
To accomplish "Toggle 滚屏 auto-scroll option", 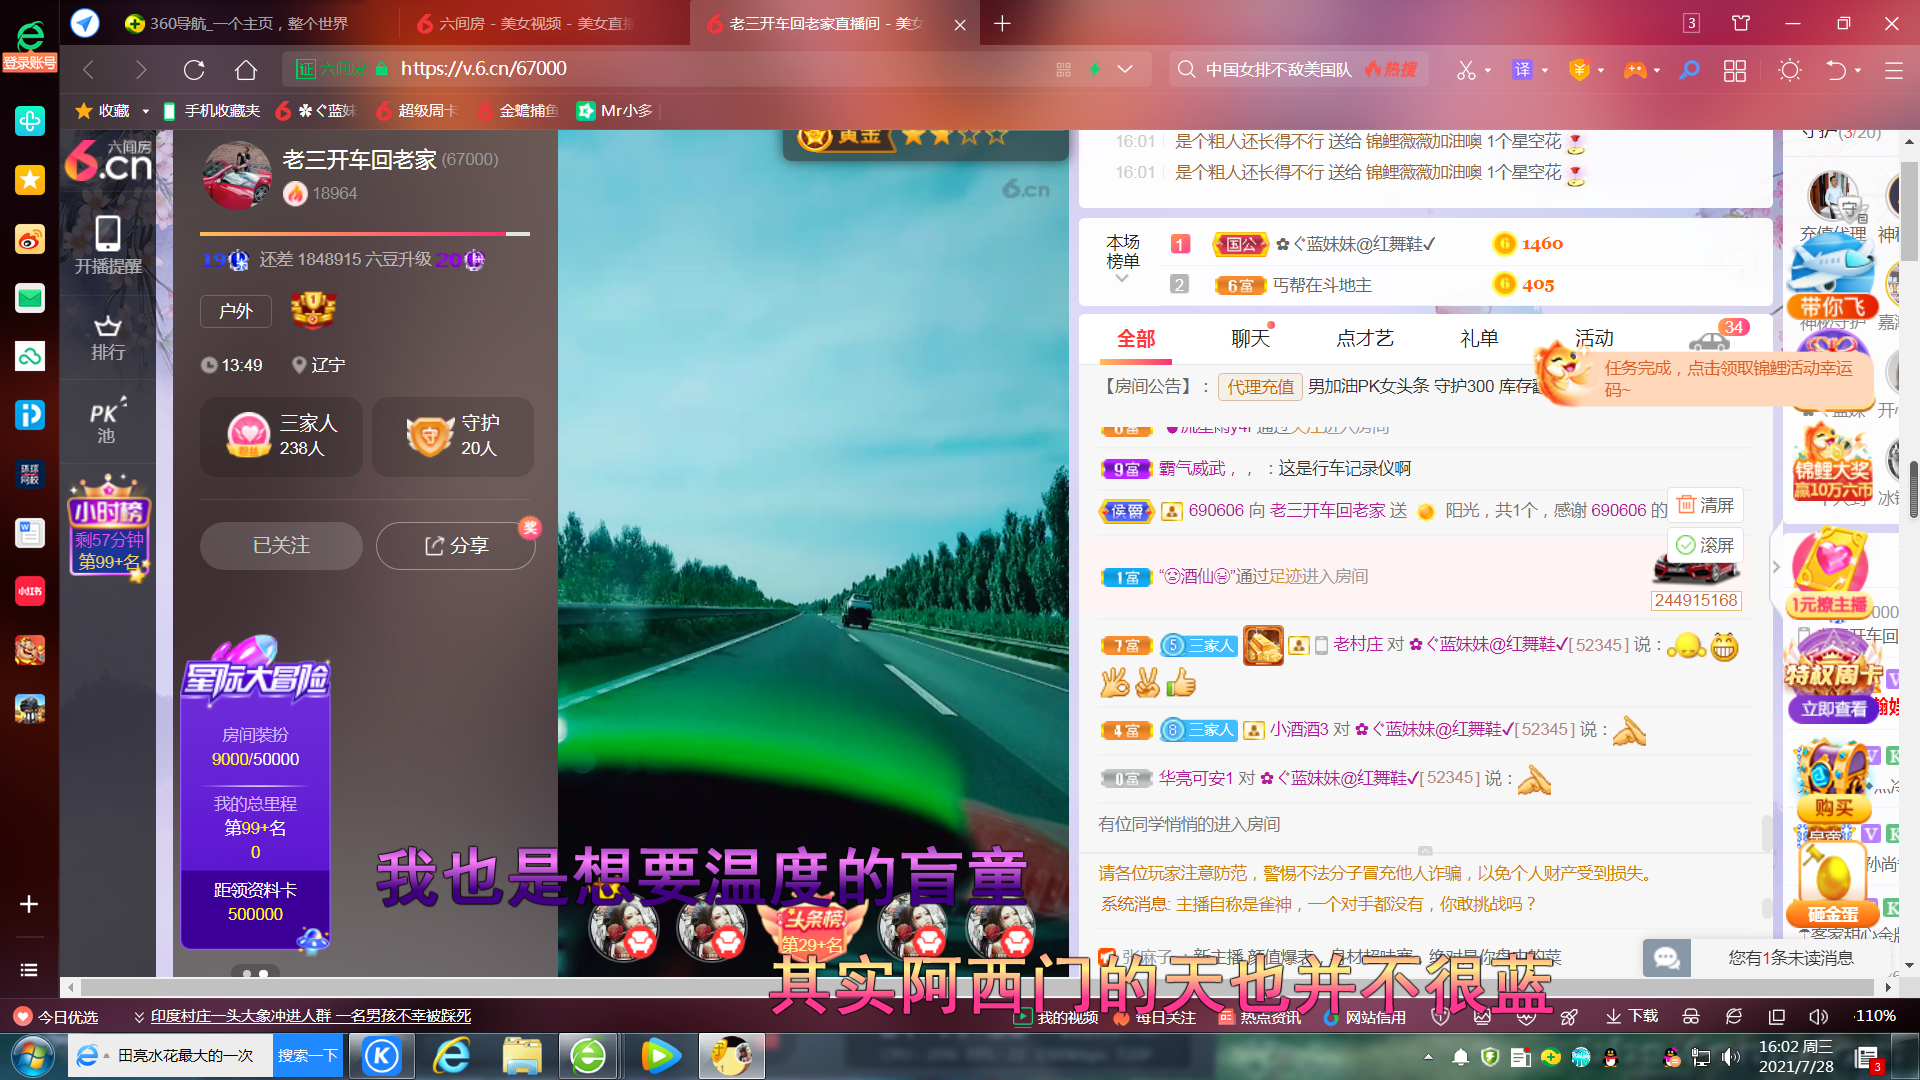I will click(1705, 545).
